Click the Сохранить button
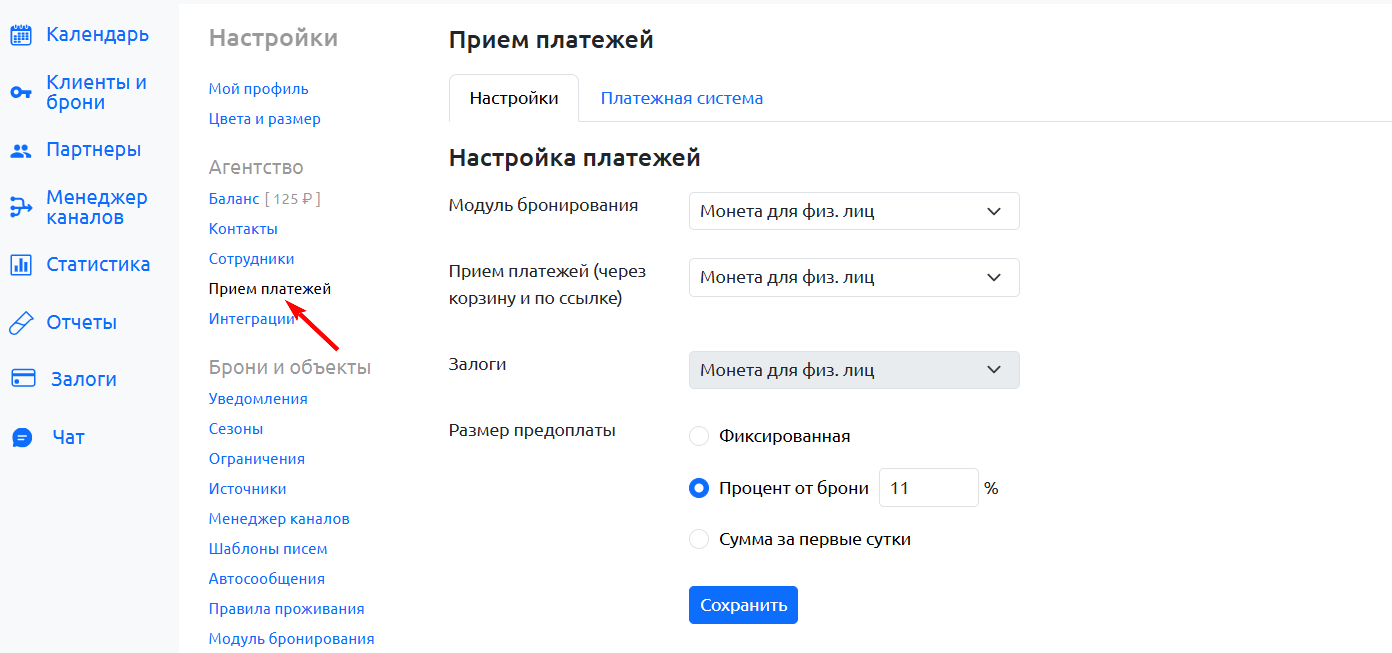 (743, 605)
